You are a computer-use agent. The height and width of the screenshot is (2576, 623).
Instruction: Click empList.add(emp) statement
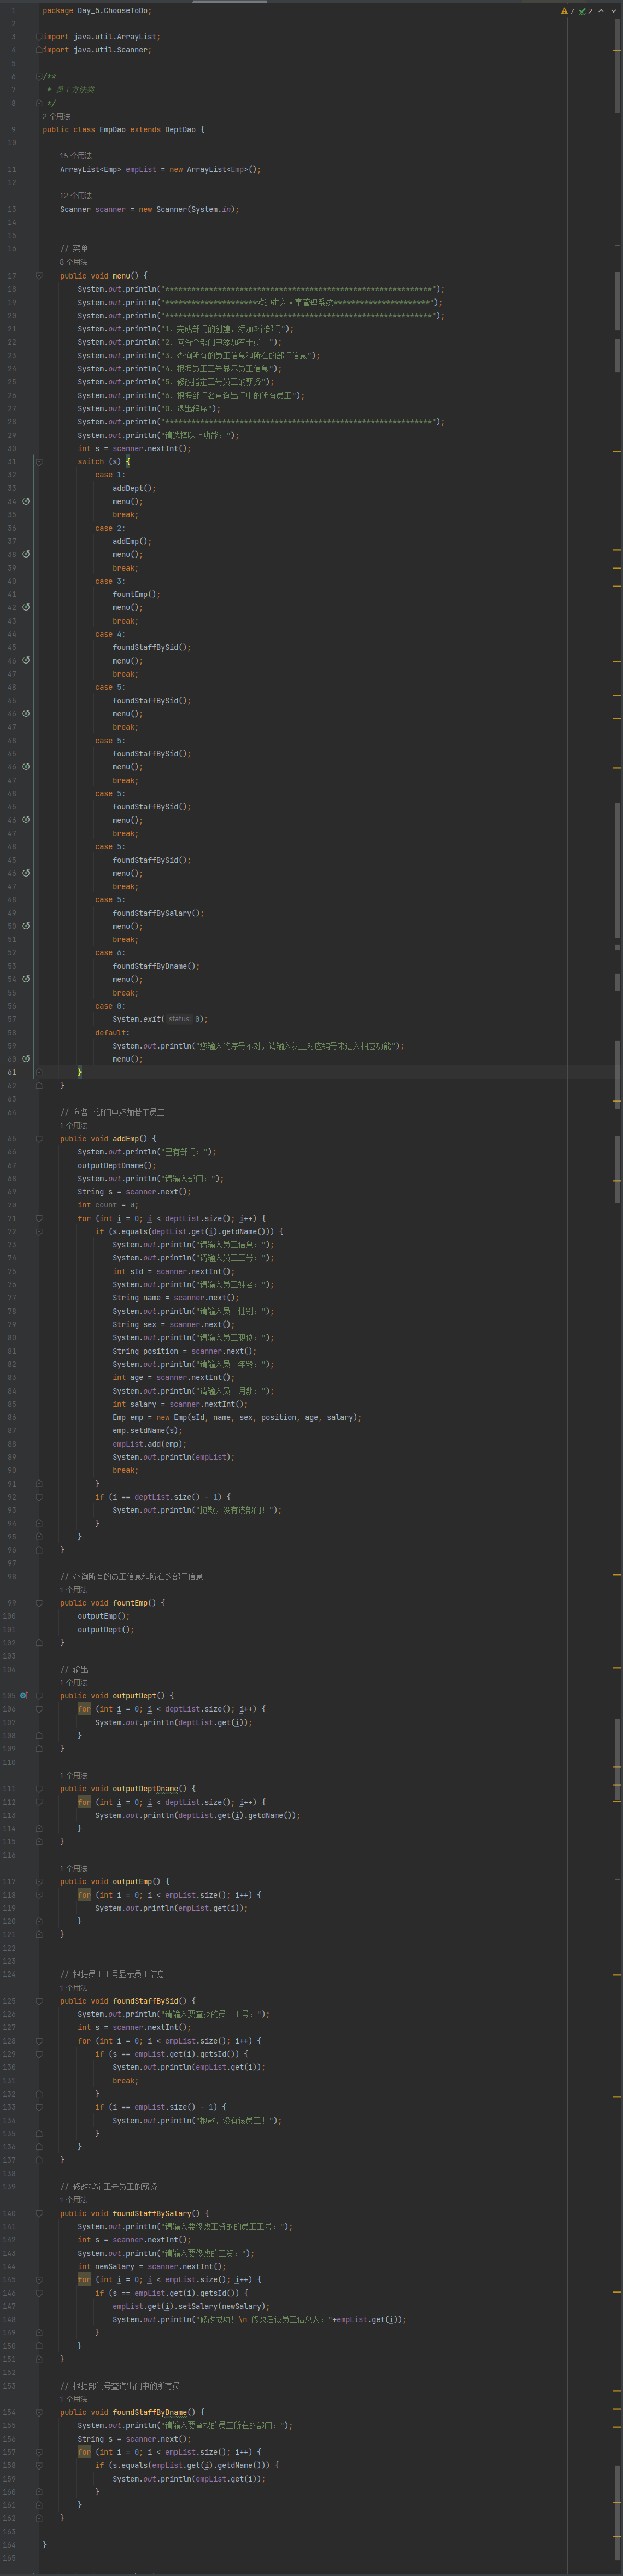click(x=149, y=1443)
